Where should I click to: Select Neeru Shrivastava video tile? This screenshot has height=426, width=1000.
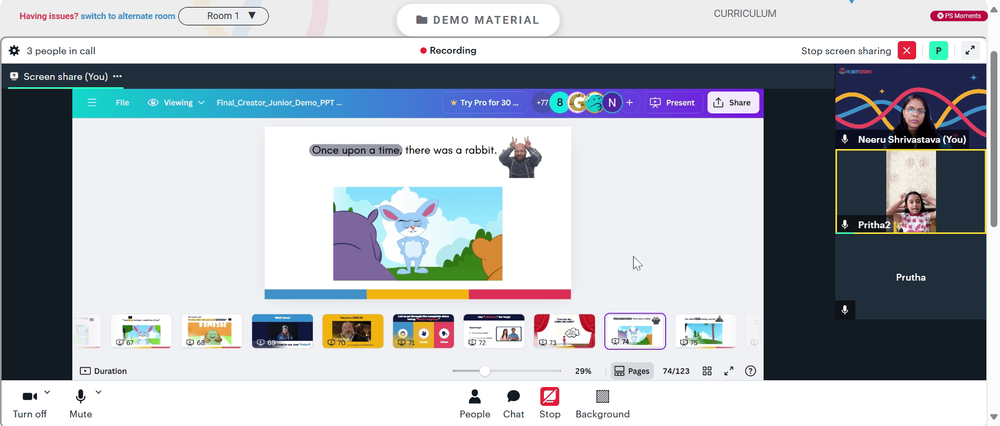pos(910,106)
